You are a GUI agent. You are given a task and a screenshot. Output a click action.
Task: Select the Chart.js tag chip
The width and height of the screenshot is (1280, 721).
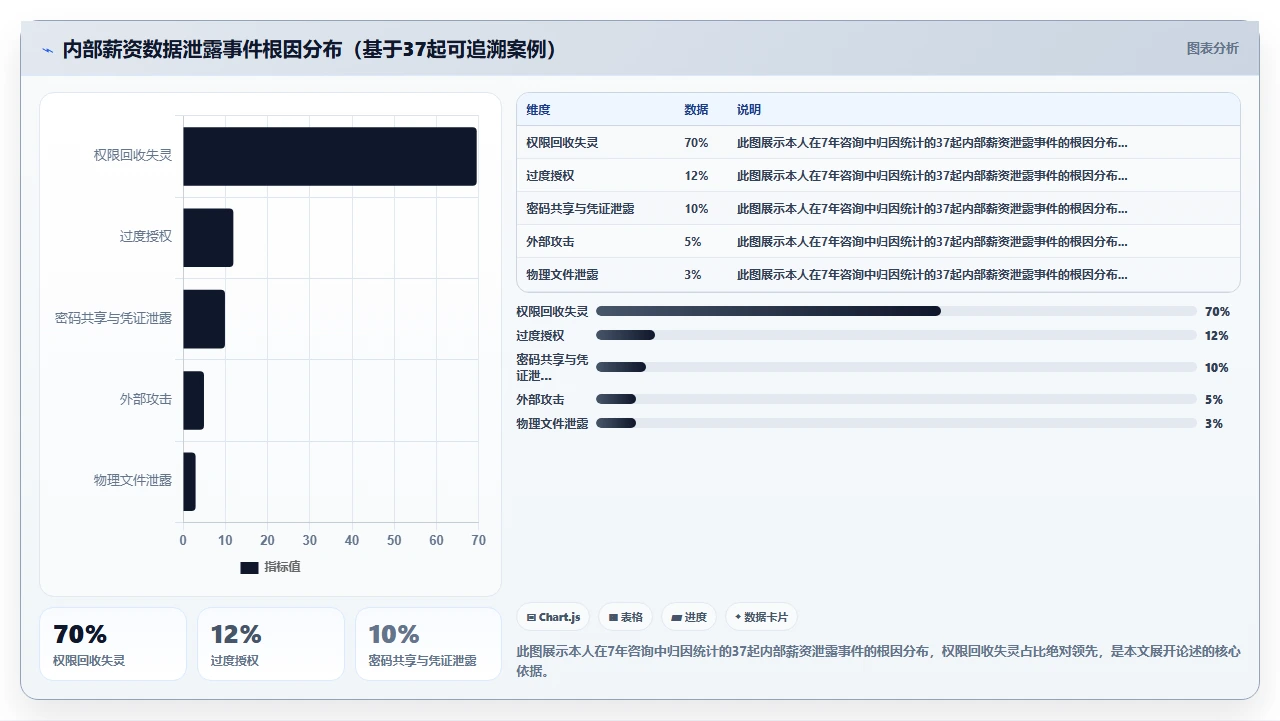tap(553, 617)
